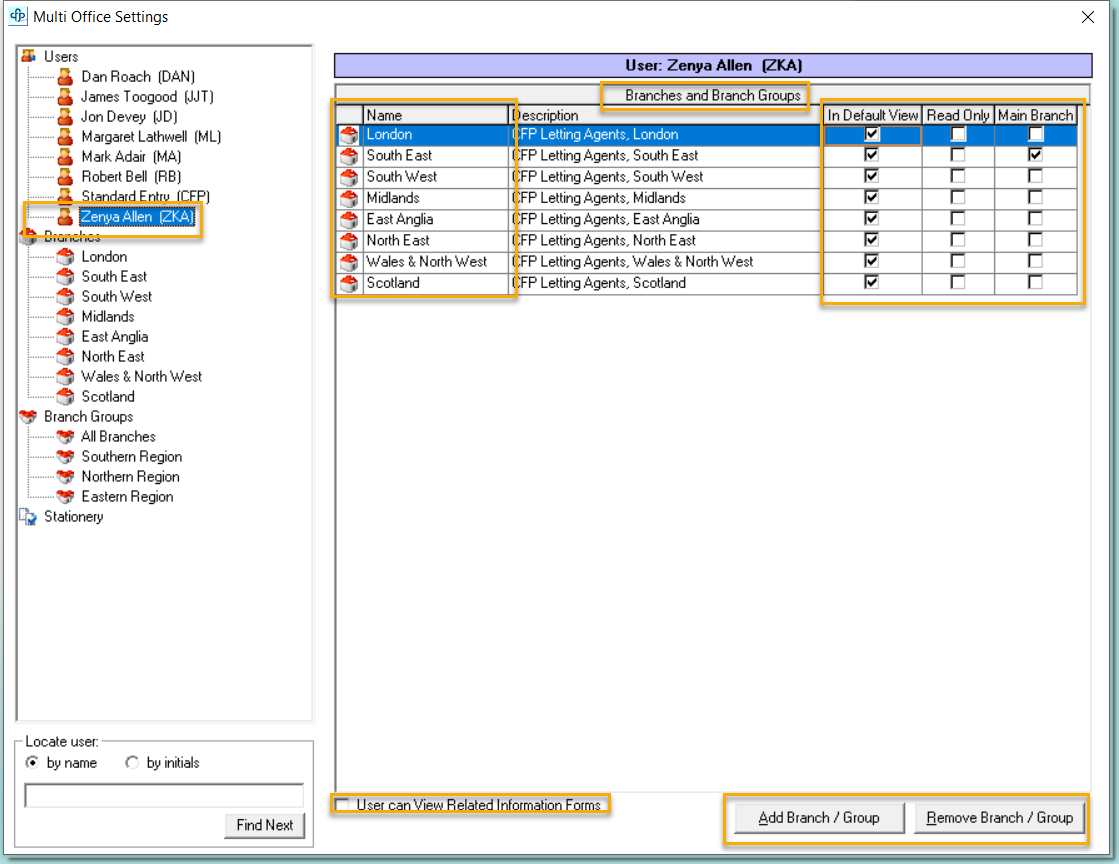This screenshot has width=1119, height=864.
Task: Click the Jon Devey user icon
Action: pyautogui.click(x=66, y=116)
